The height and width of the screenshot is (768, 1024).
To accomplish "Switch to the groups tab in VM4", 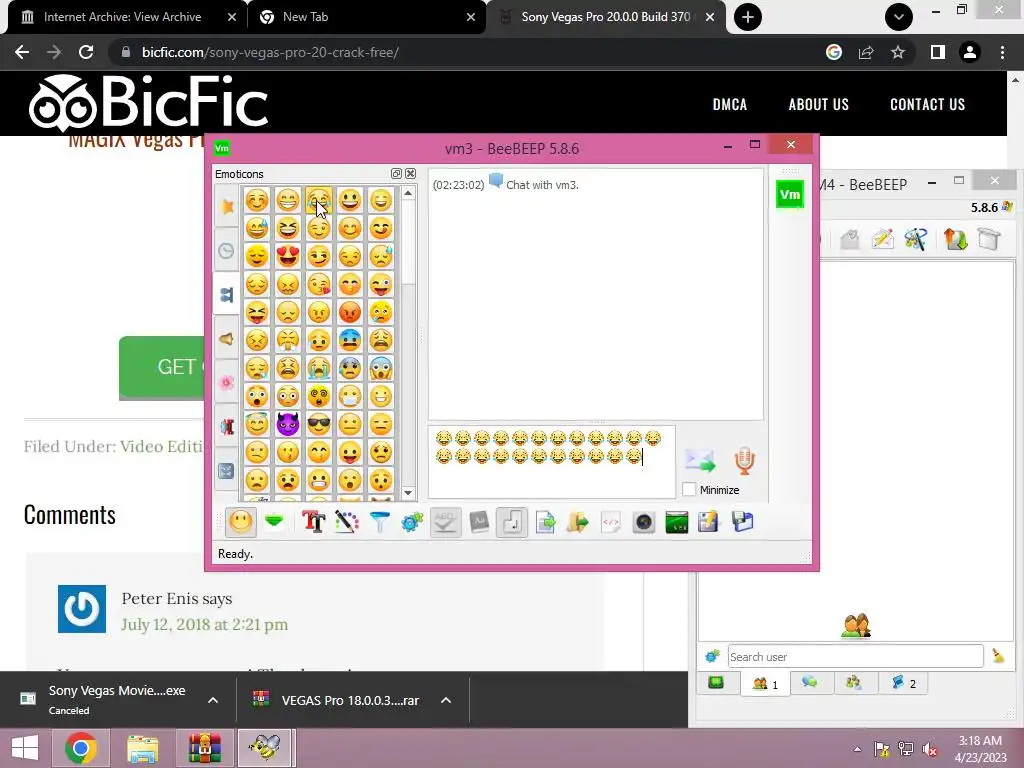I will [x=854, y=682].
